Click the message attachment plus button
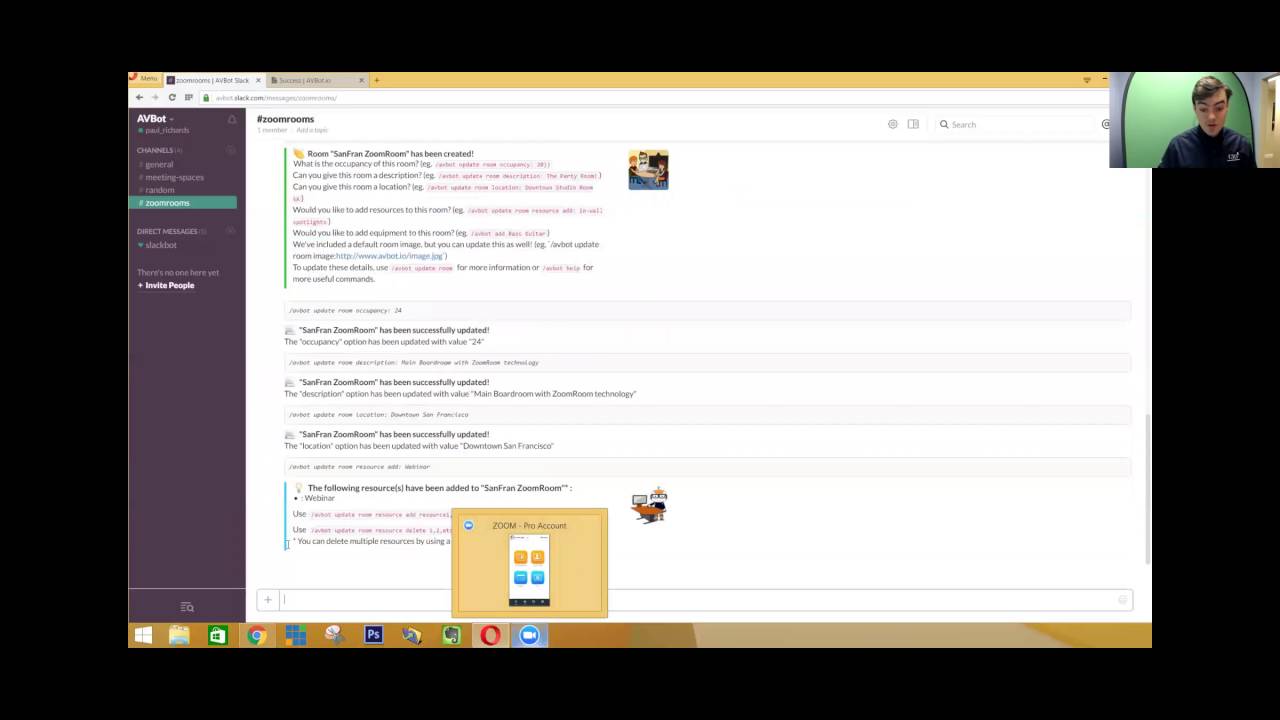Image resolution: width=1280 pixels, height=720 pixels. 268,600
